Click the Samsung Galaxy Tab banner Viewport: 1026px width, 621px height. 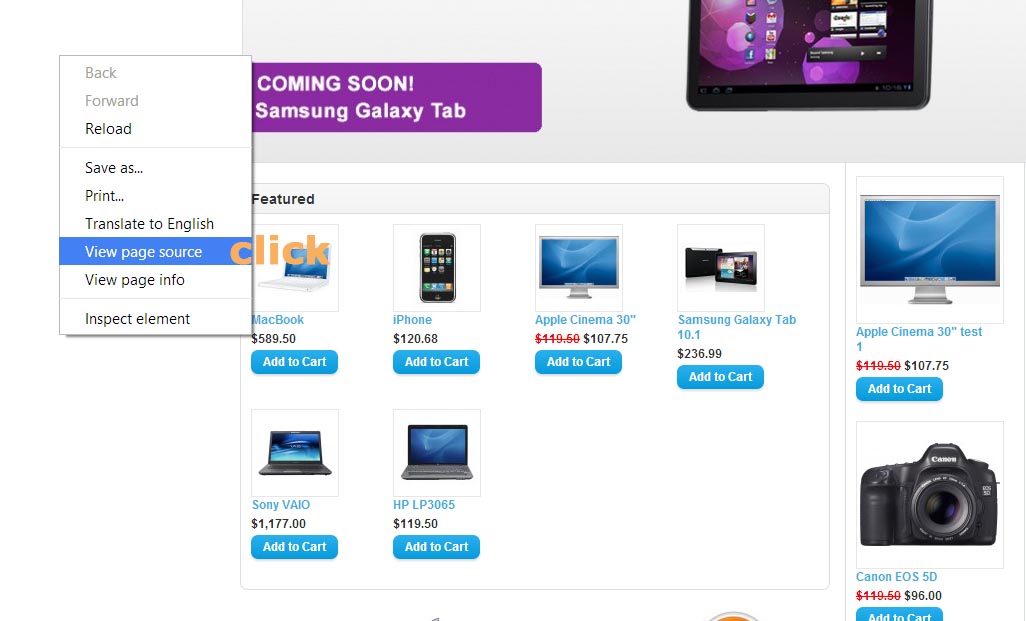click(x=633, y=79)
